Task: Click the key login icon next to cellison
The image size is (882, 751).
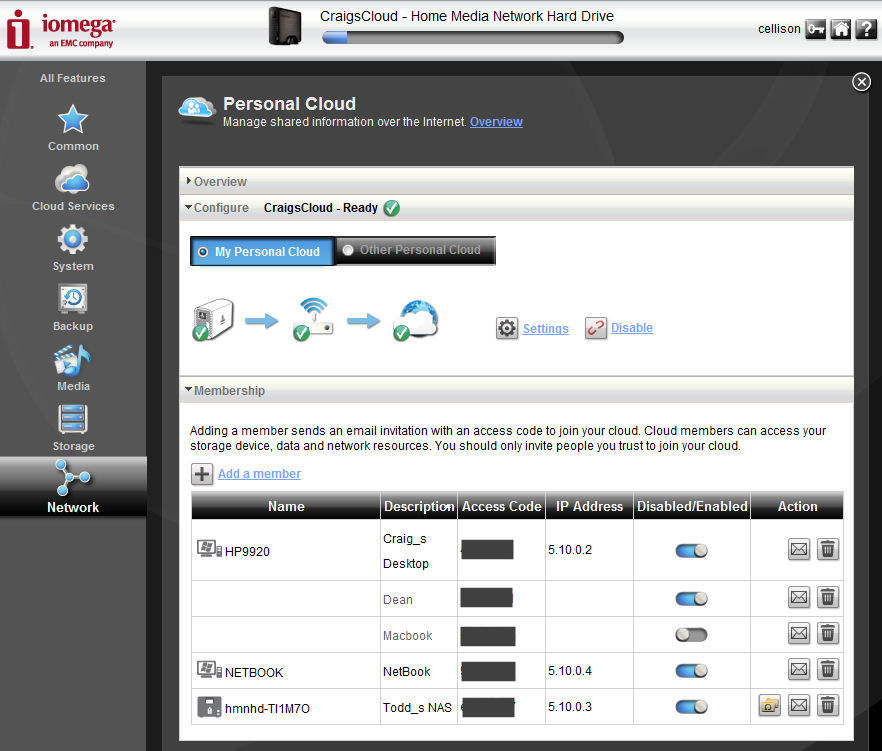Action: point(816,29)
